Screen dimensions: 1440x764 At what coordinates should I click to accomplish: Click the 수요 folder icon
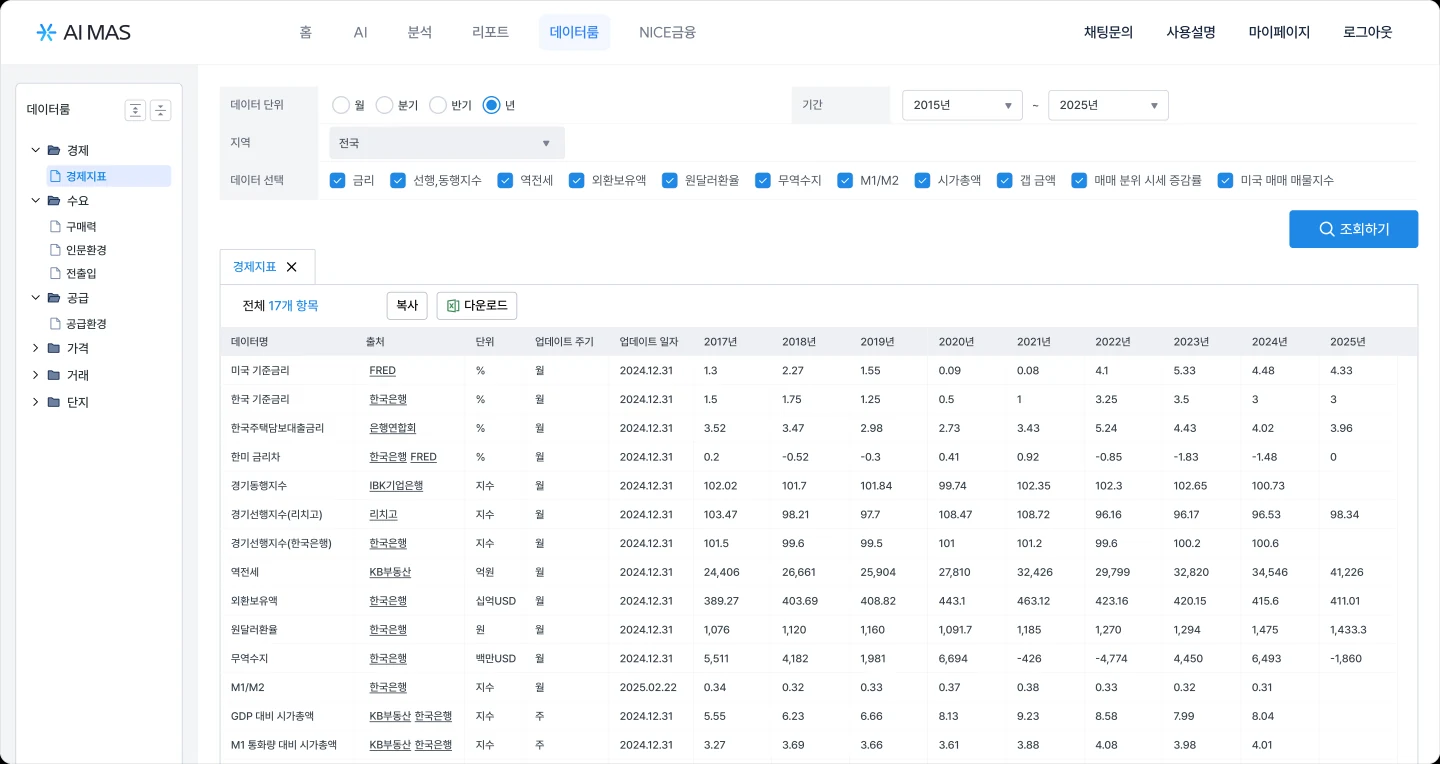coord(54,200)
